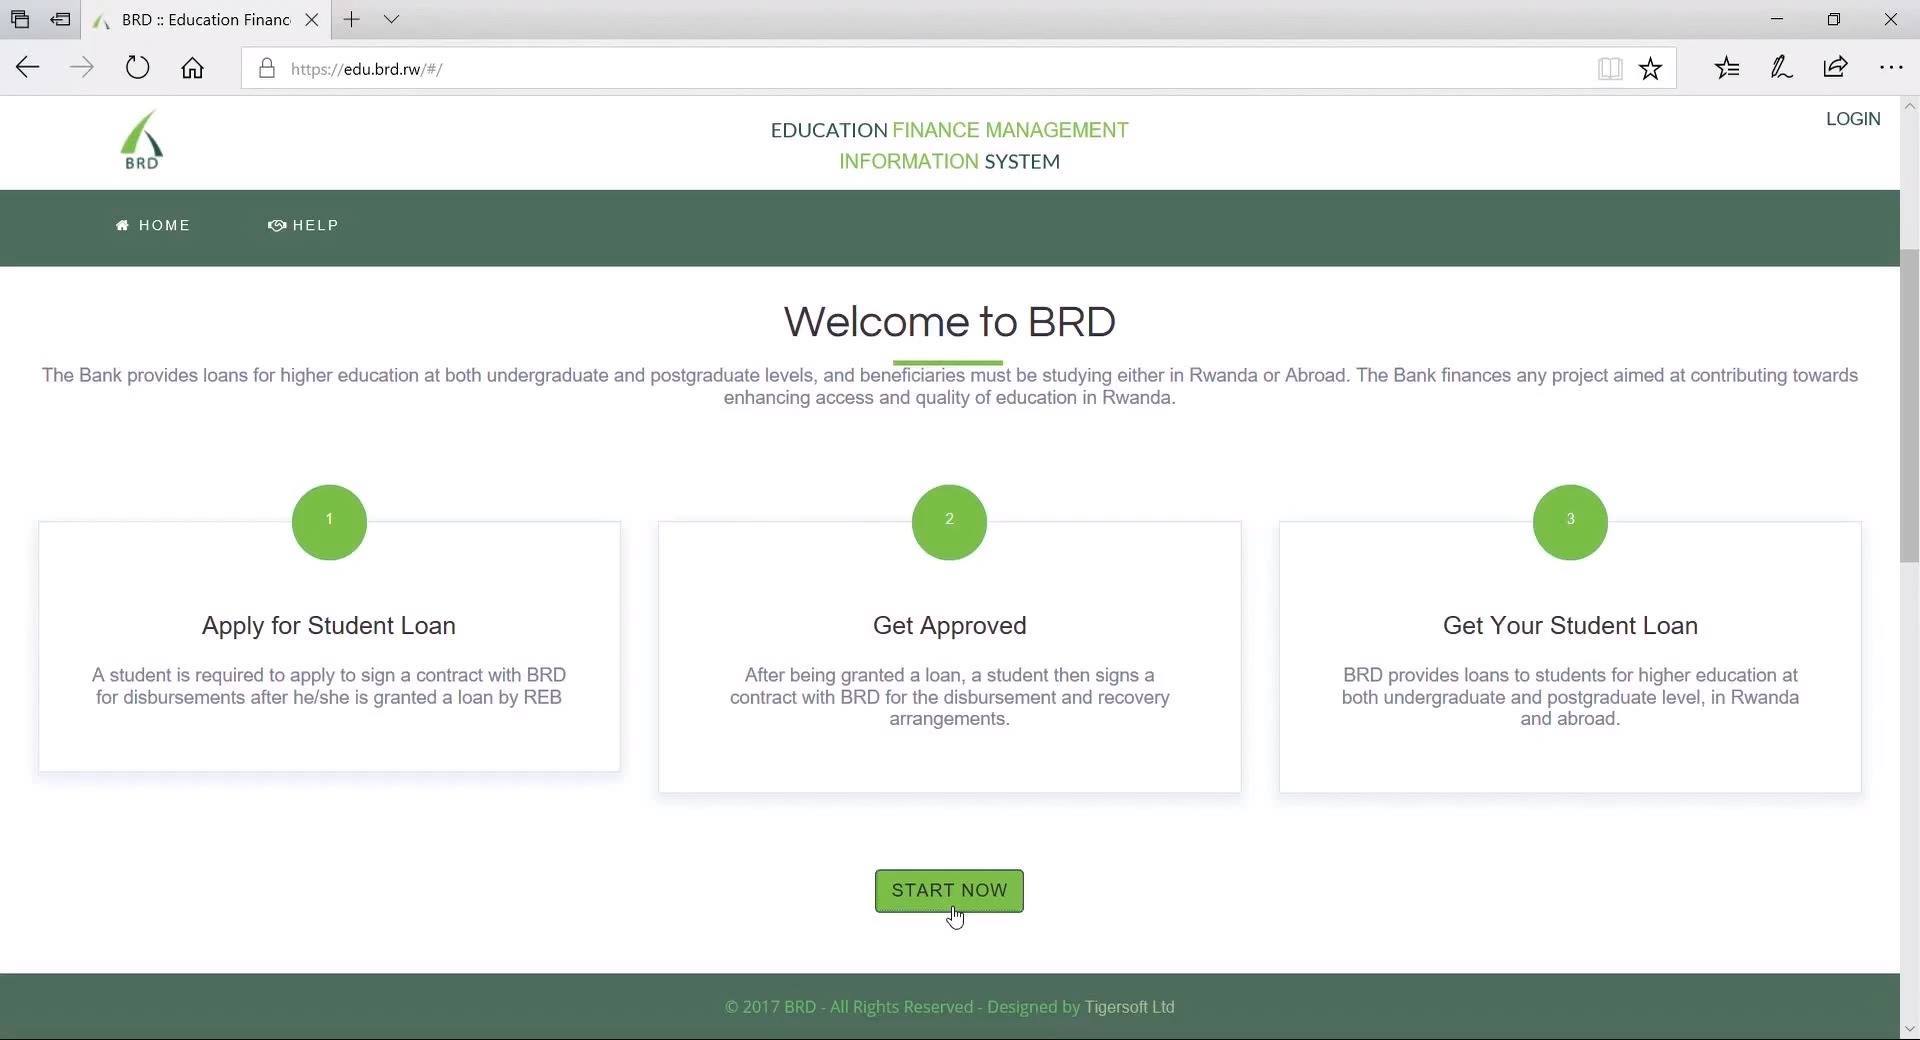Click the browser Forward arrow
The width and height of the screenshot is (1920, 1040).
pos(82,68)
